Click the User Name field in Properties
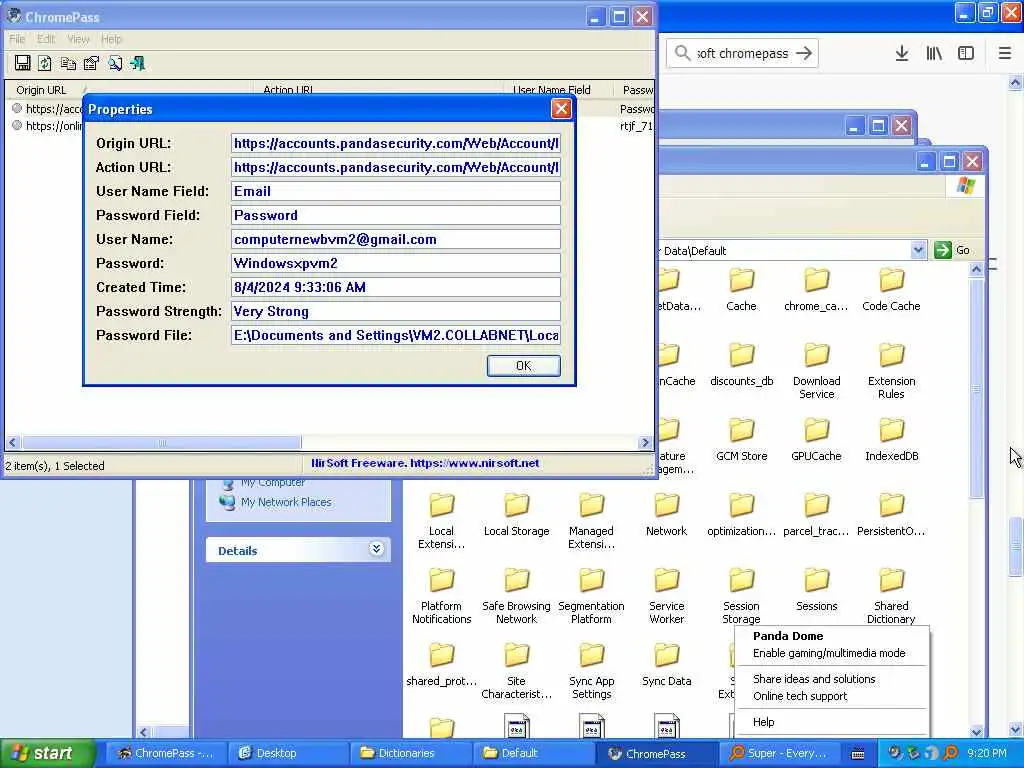1024x768 pixels. pyautogui.click(x=396, y=239)
